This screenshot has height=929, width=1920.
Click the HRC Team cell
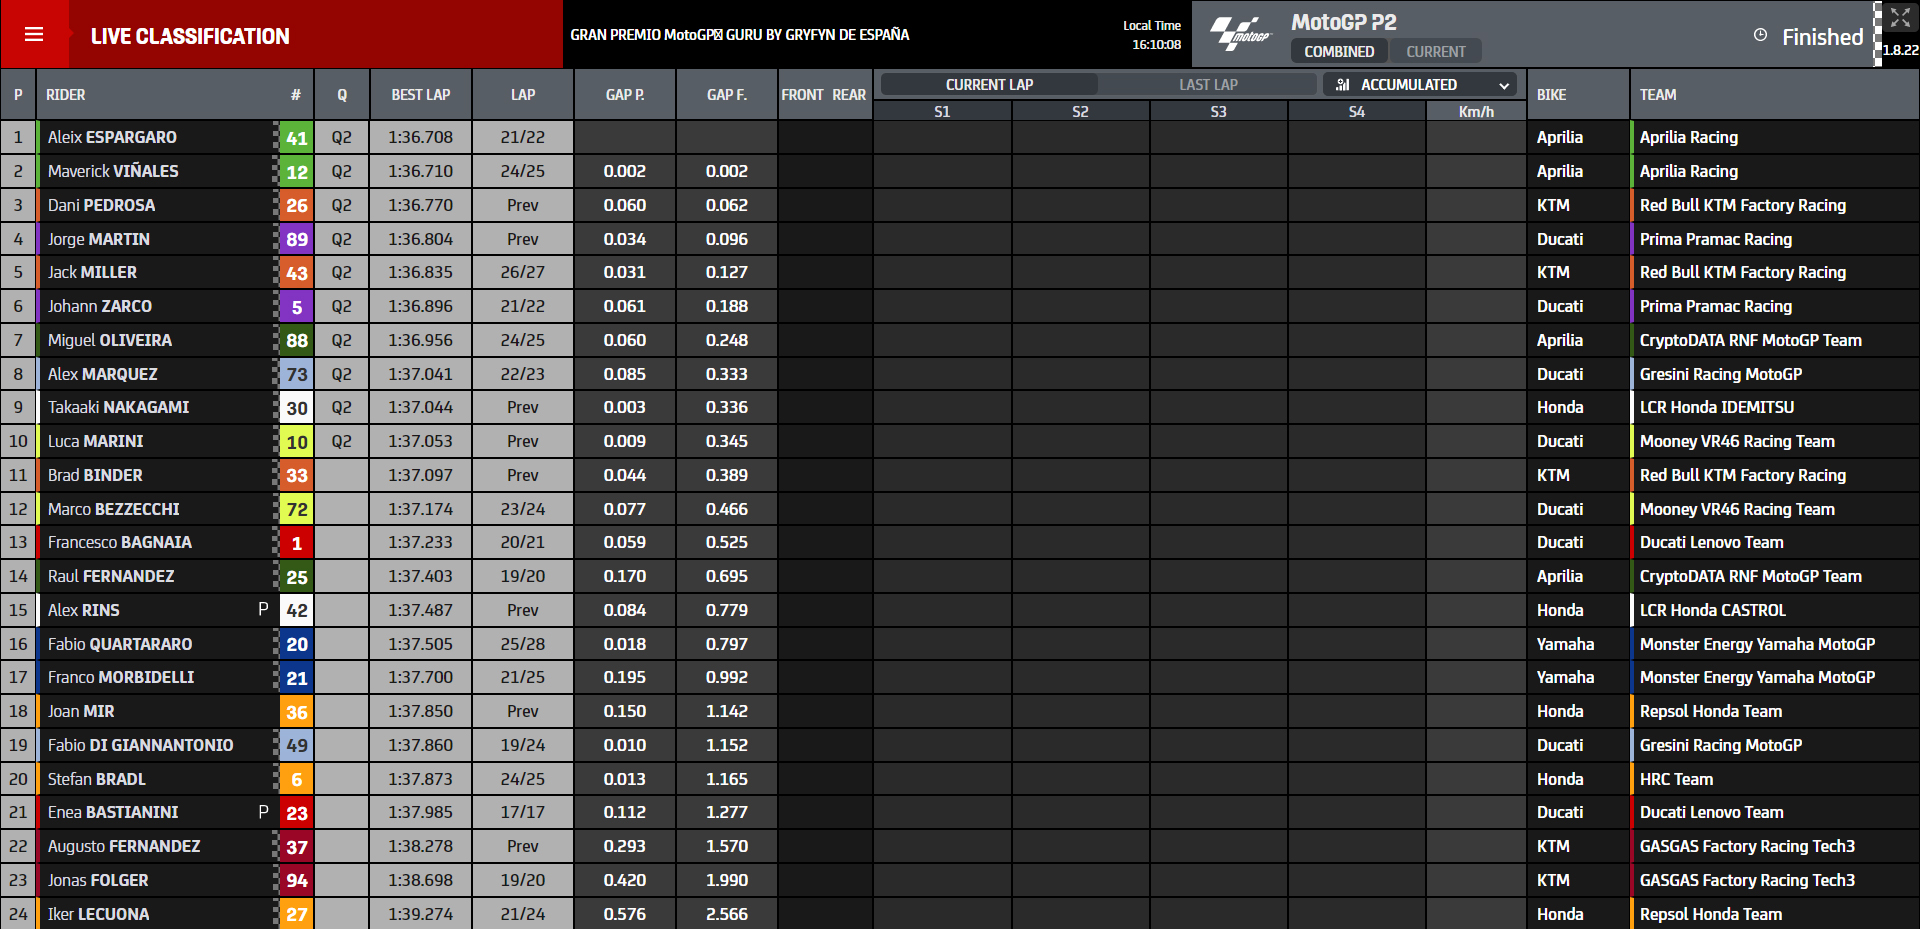(x=1676, y=779)
